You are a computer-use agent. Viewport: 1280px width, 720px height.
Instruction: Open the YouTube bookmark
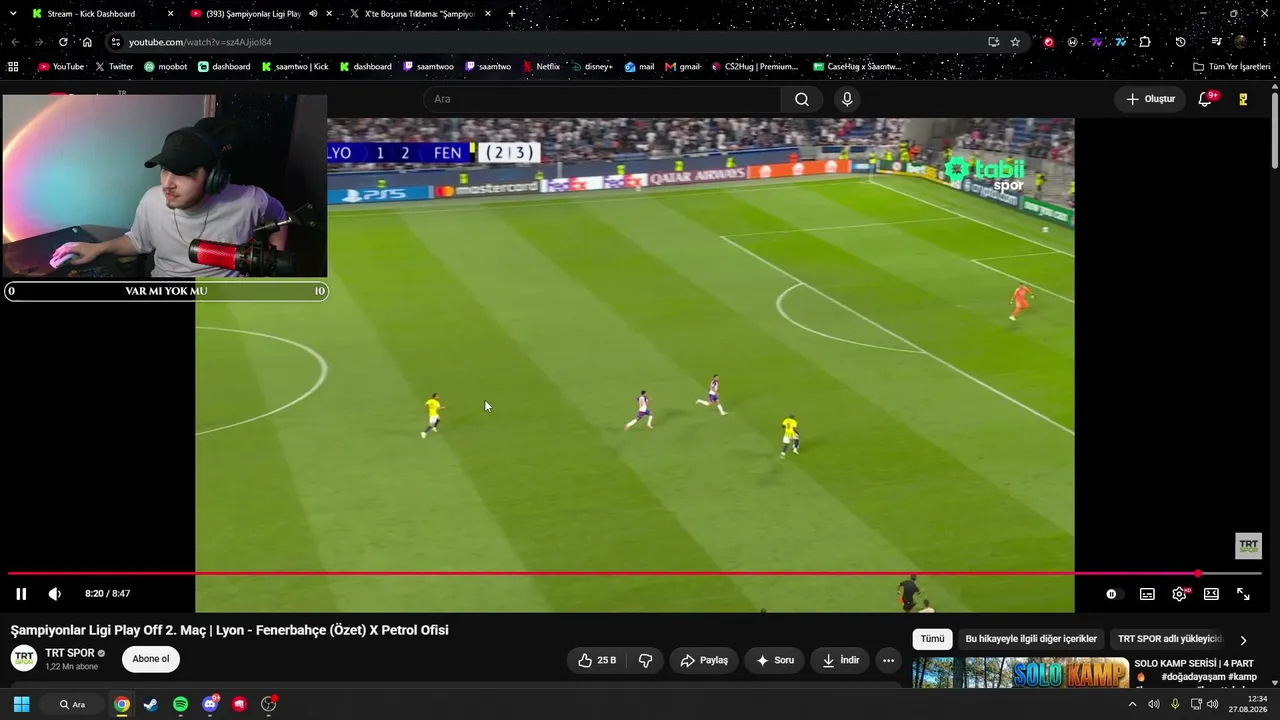pos(61,67)
